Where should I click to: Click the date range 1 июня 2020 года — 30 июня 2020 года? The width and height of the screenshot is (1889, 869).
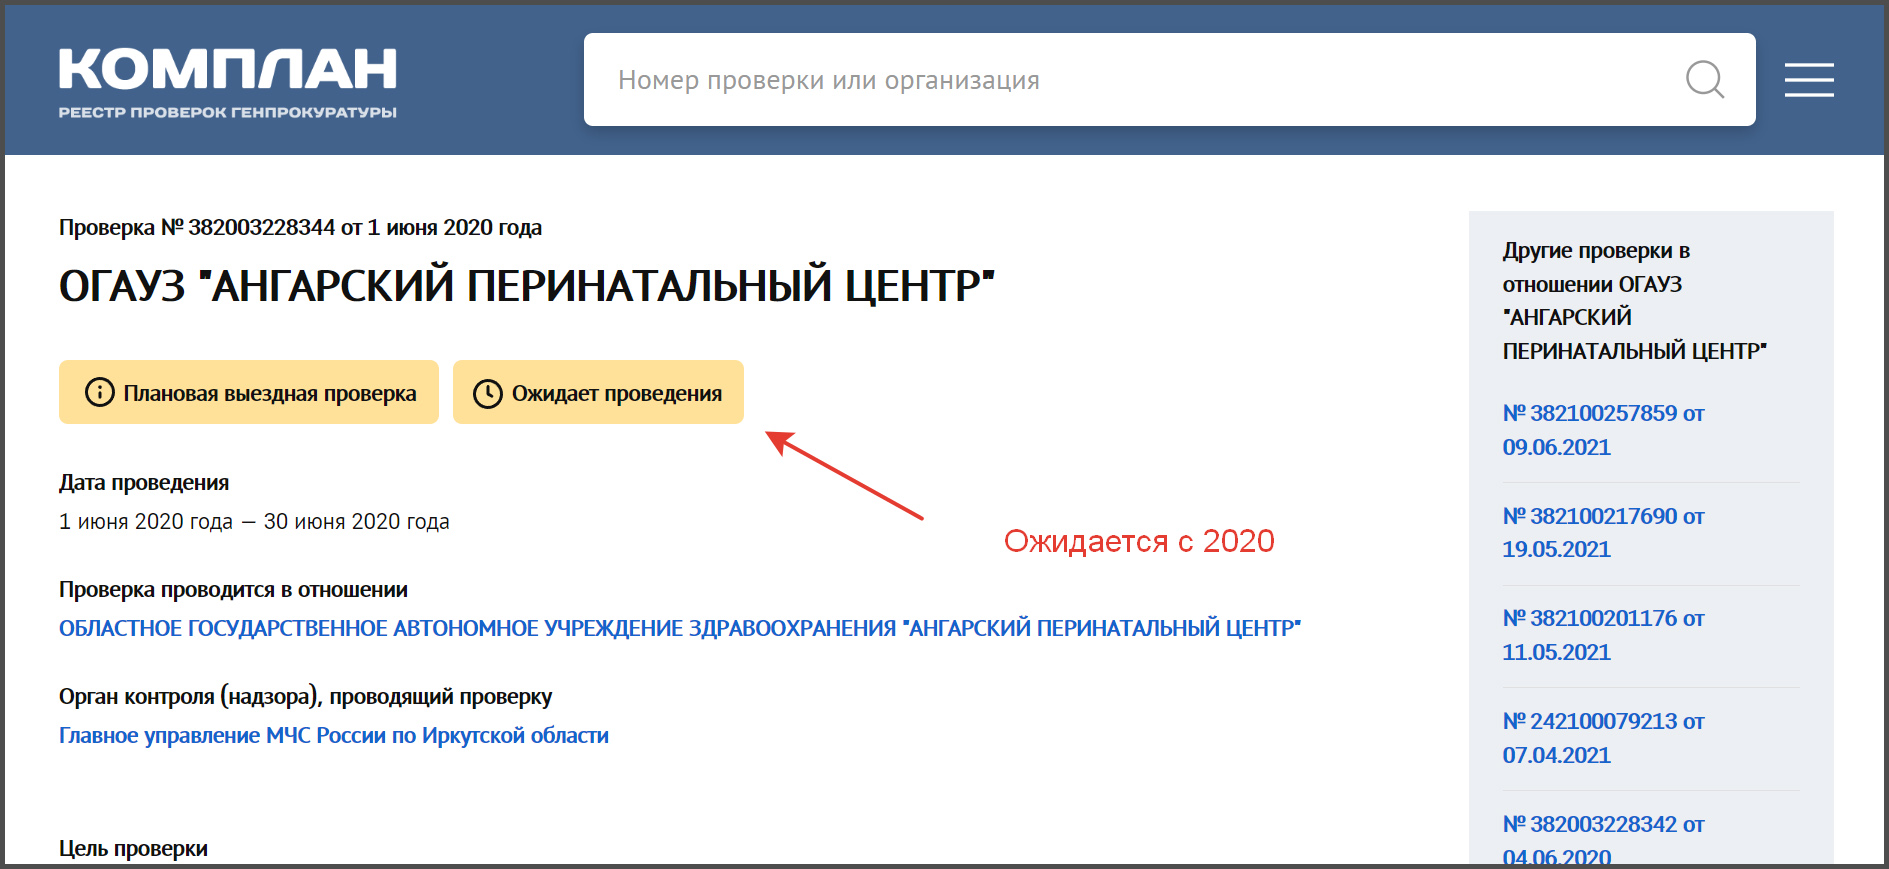[x=254, y=521]
